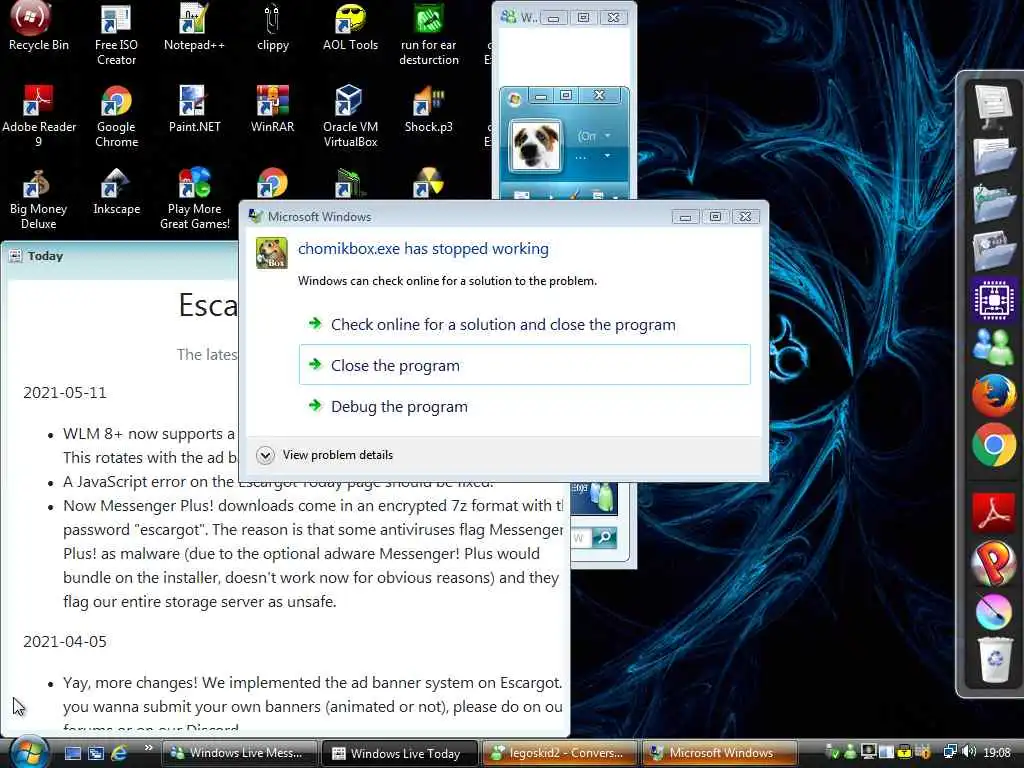The image size is (1024, 768).
Task: Close the Microsoft Windows error dialog
Action: (745, 217)
